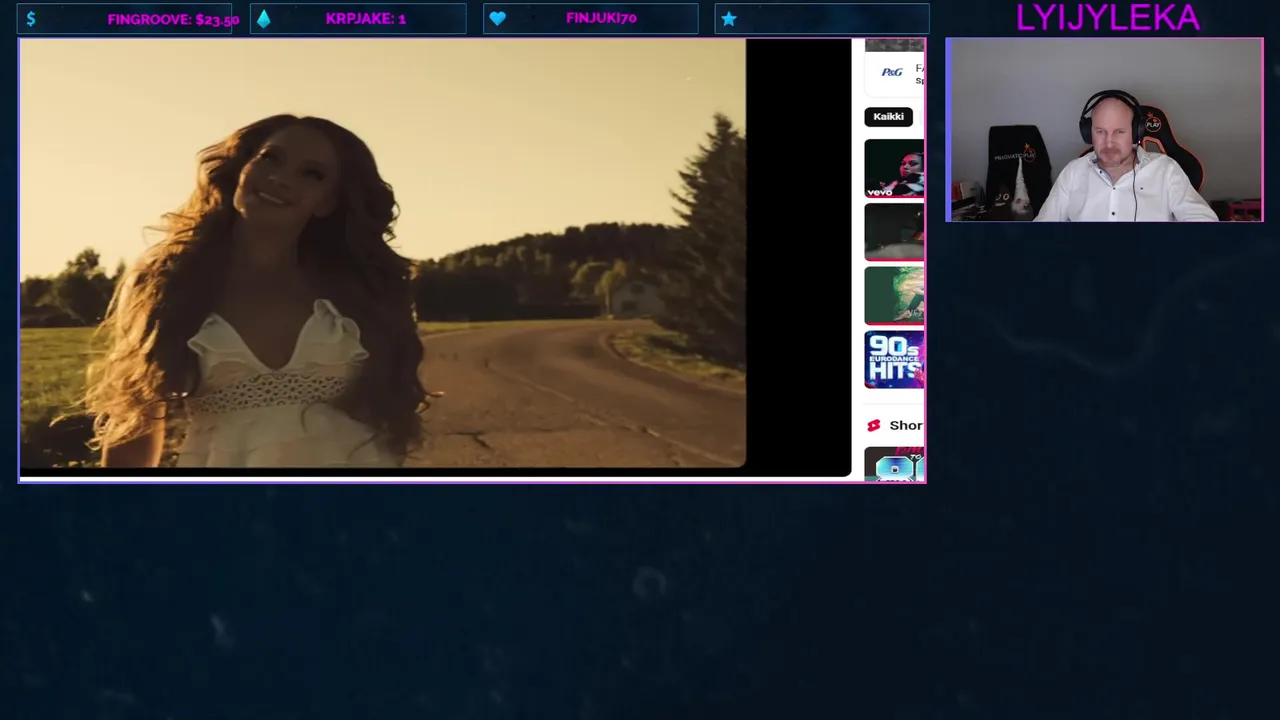This screenshot has height=720, width=1280.
Task: Click the FINGROOVE: $23.50 label
Action: pyautogui.click(x=173, y=19)
